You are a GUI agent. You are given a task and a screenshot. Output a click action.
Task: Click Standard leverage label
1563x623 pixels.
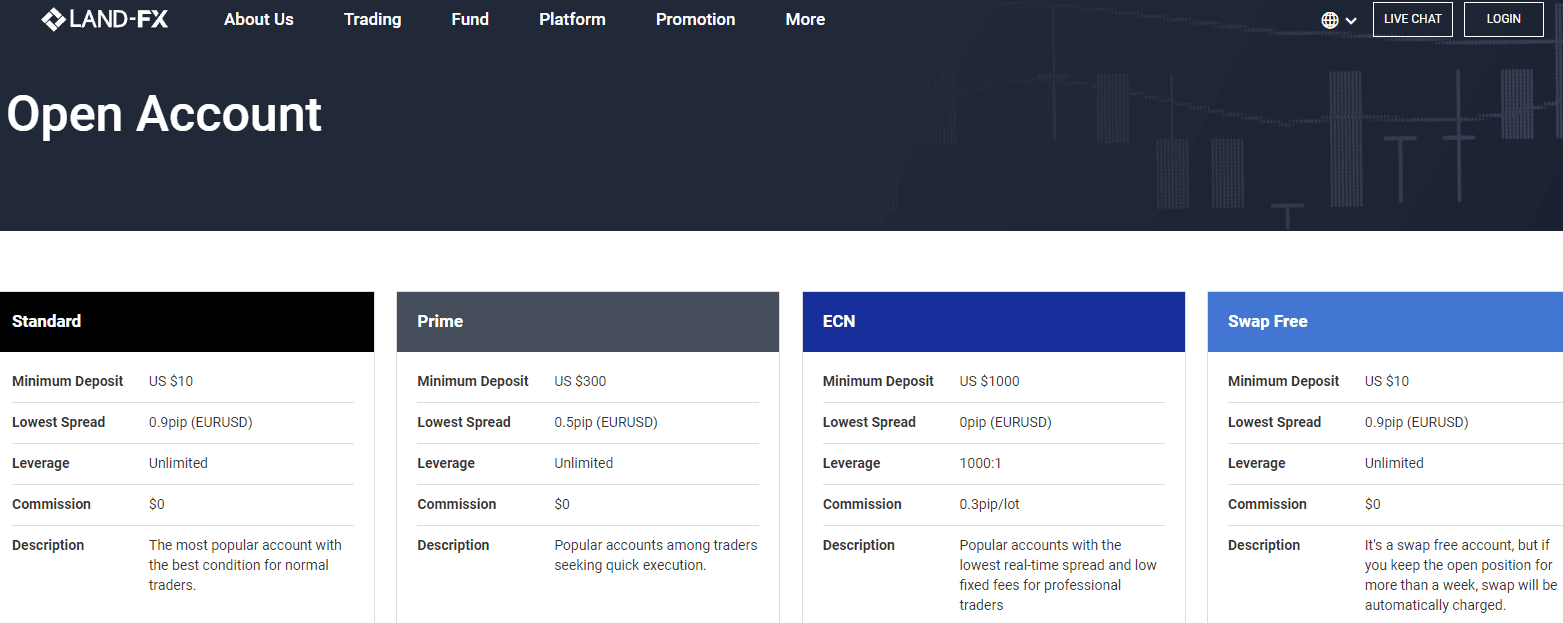coord(41,463)
